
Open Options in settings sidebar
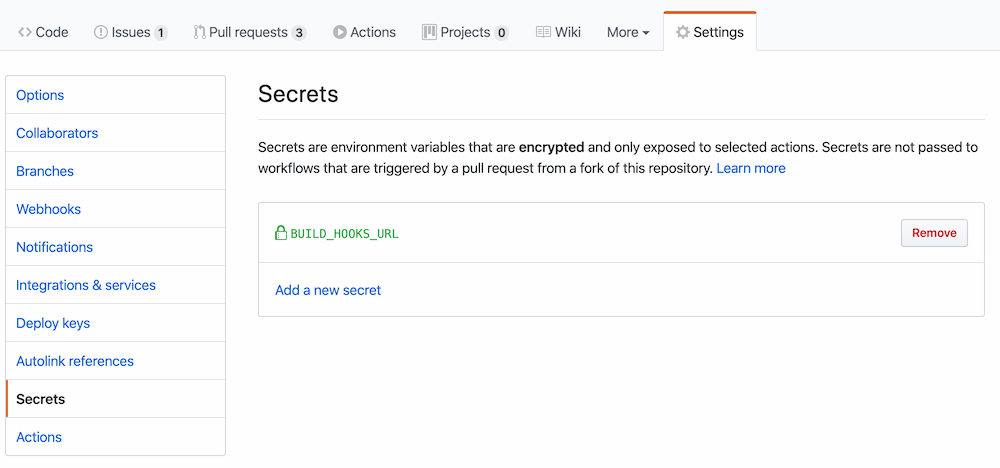pyautogui.click(x=115, y=95)
